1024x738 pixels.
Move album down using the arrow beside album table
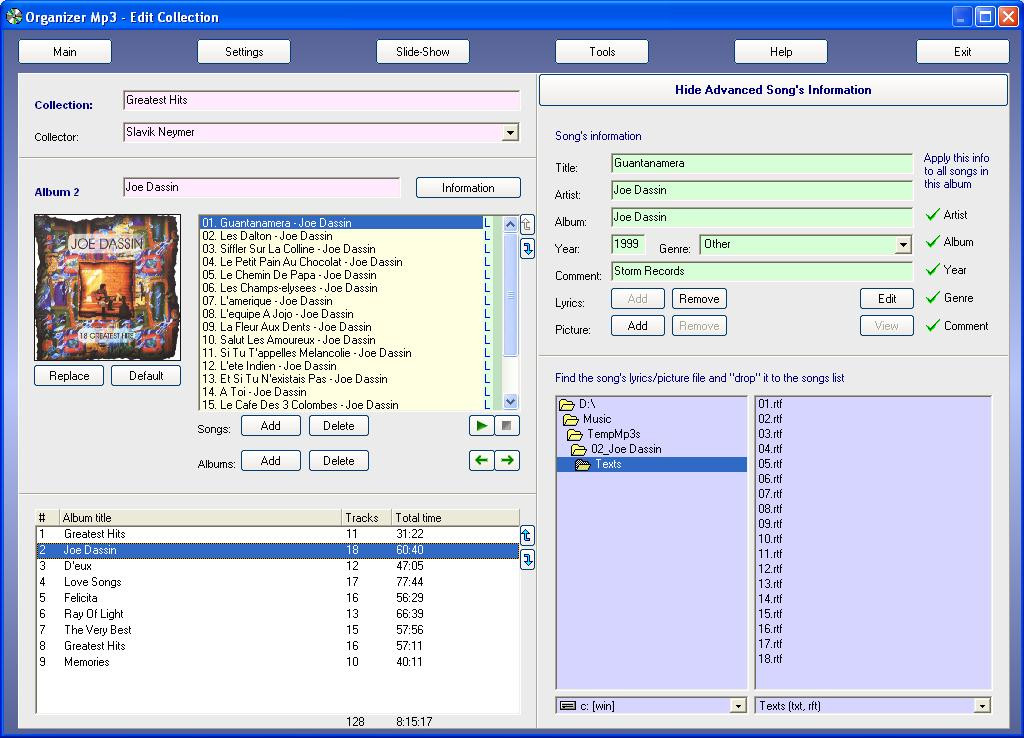[x=527, y=560]
